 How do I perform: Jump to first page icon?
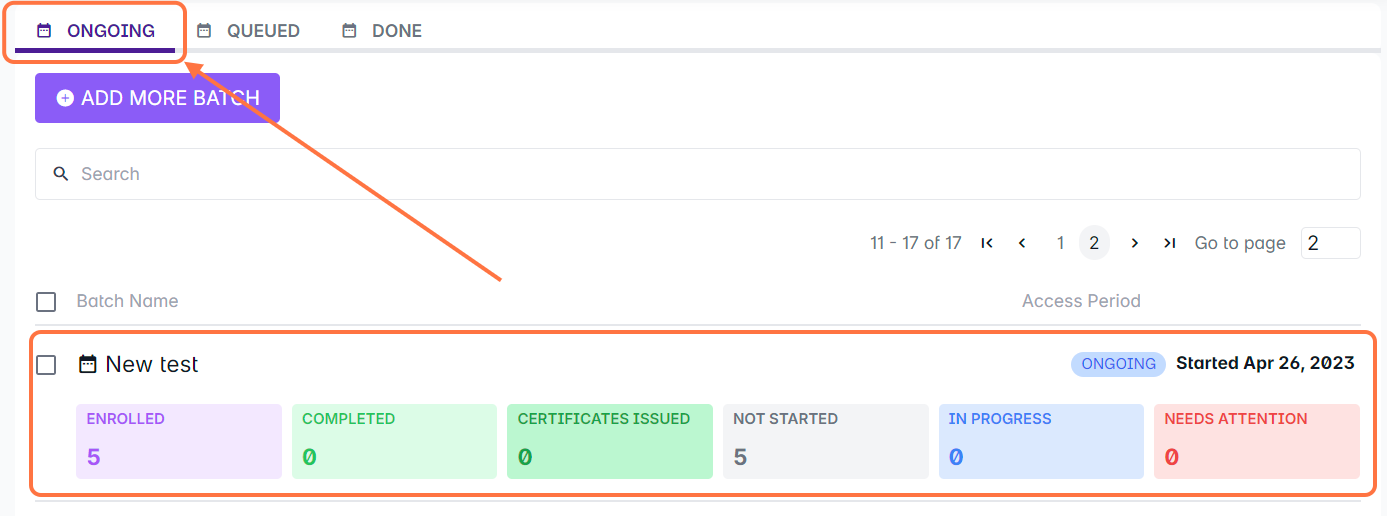click(x=987, y=243)
